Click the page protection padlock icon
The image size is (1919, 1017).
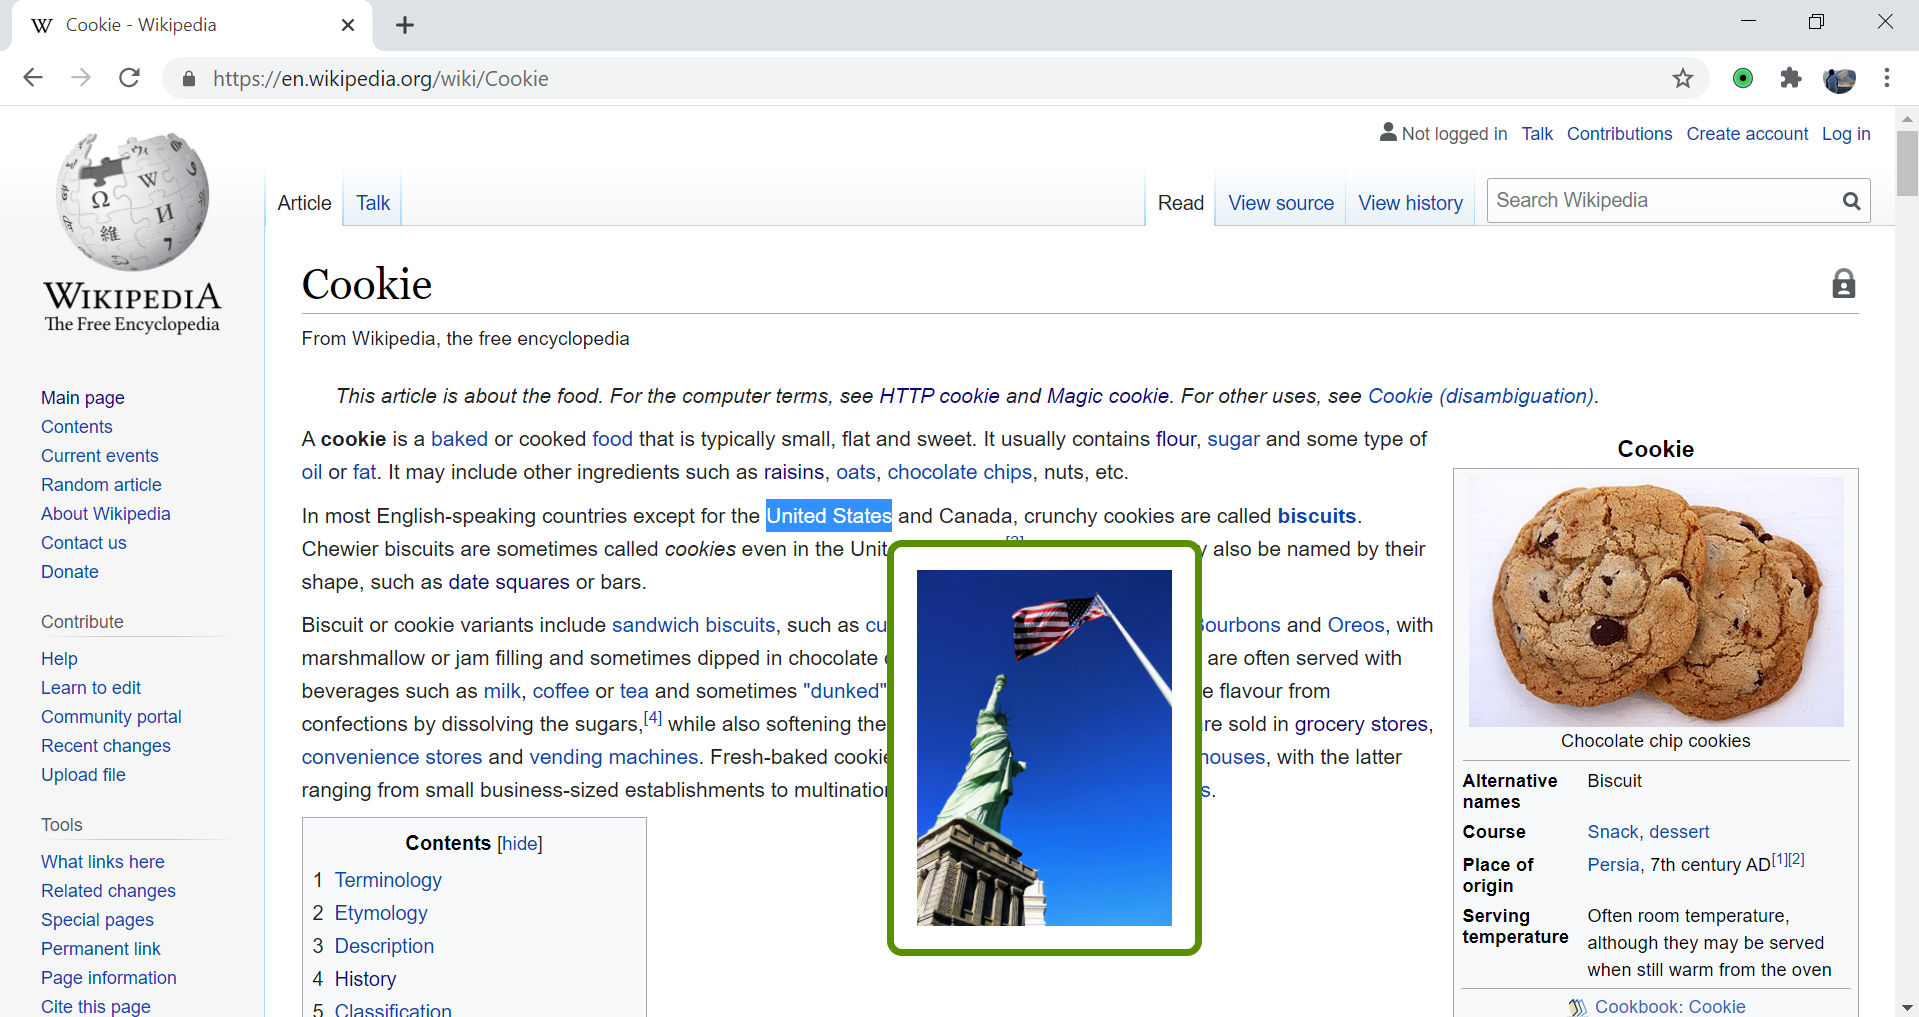[1844, 284]
